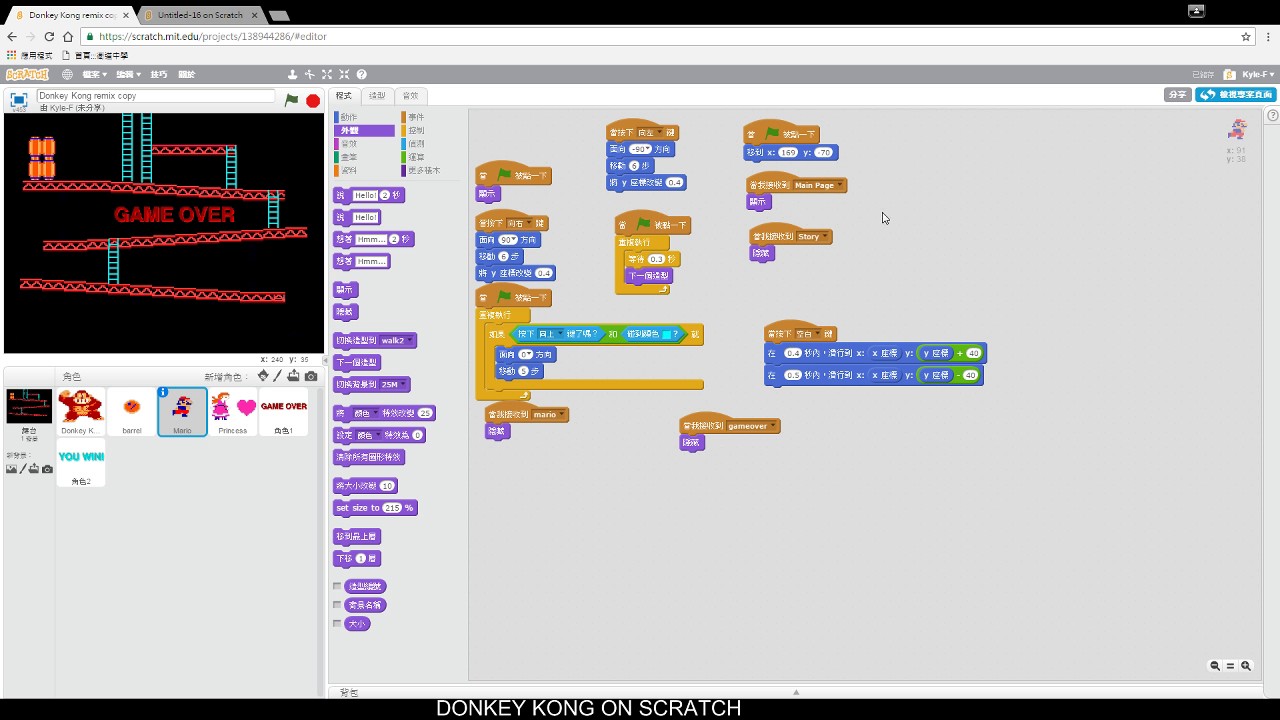
Task: Open the File menu in the Scratch menu bar
Action: tap(95, 74)
